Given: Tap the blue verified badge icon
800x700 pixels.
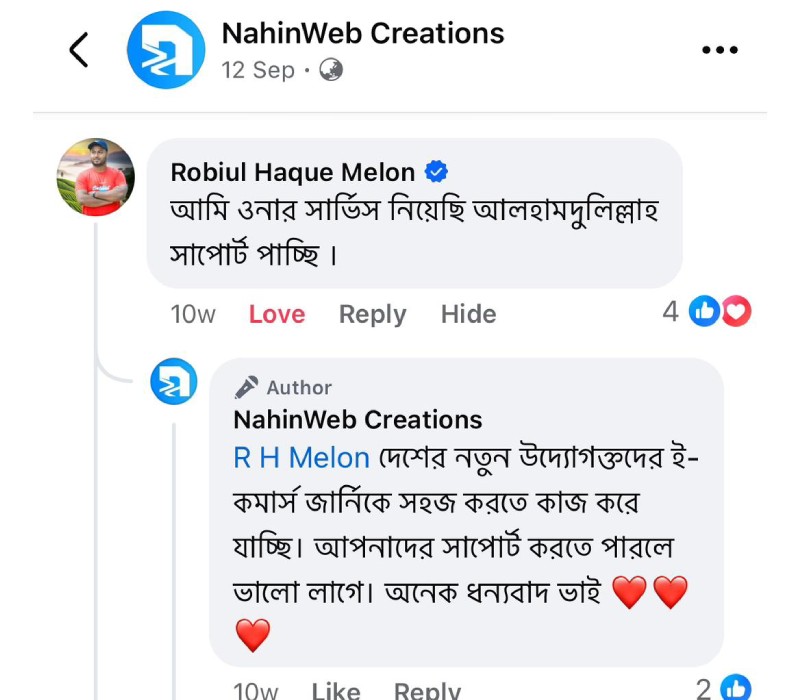Looking at the screenshot, I should (436, 172).
